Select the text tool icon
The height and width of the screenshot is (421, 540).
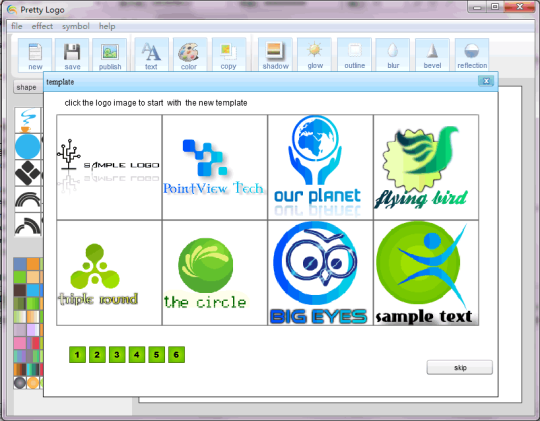[x=151, y=55]
